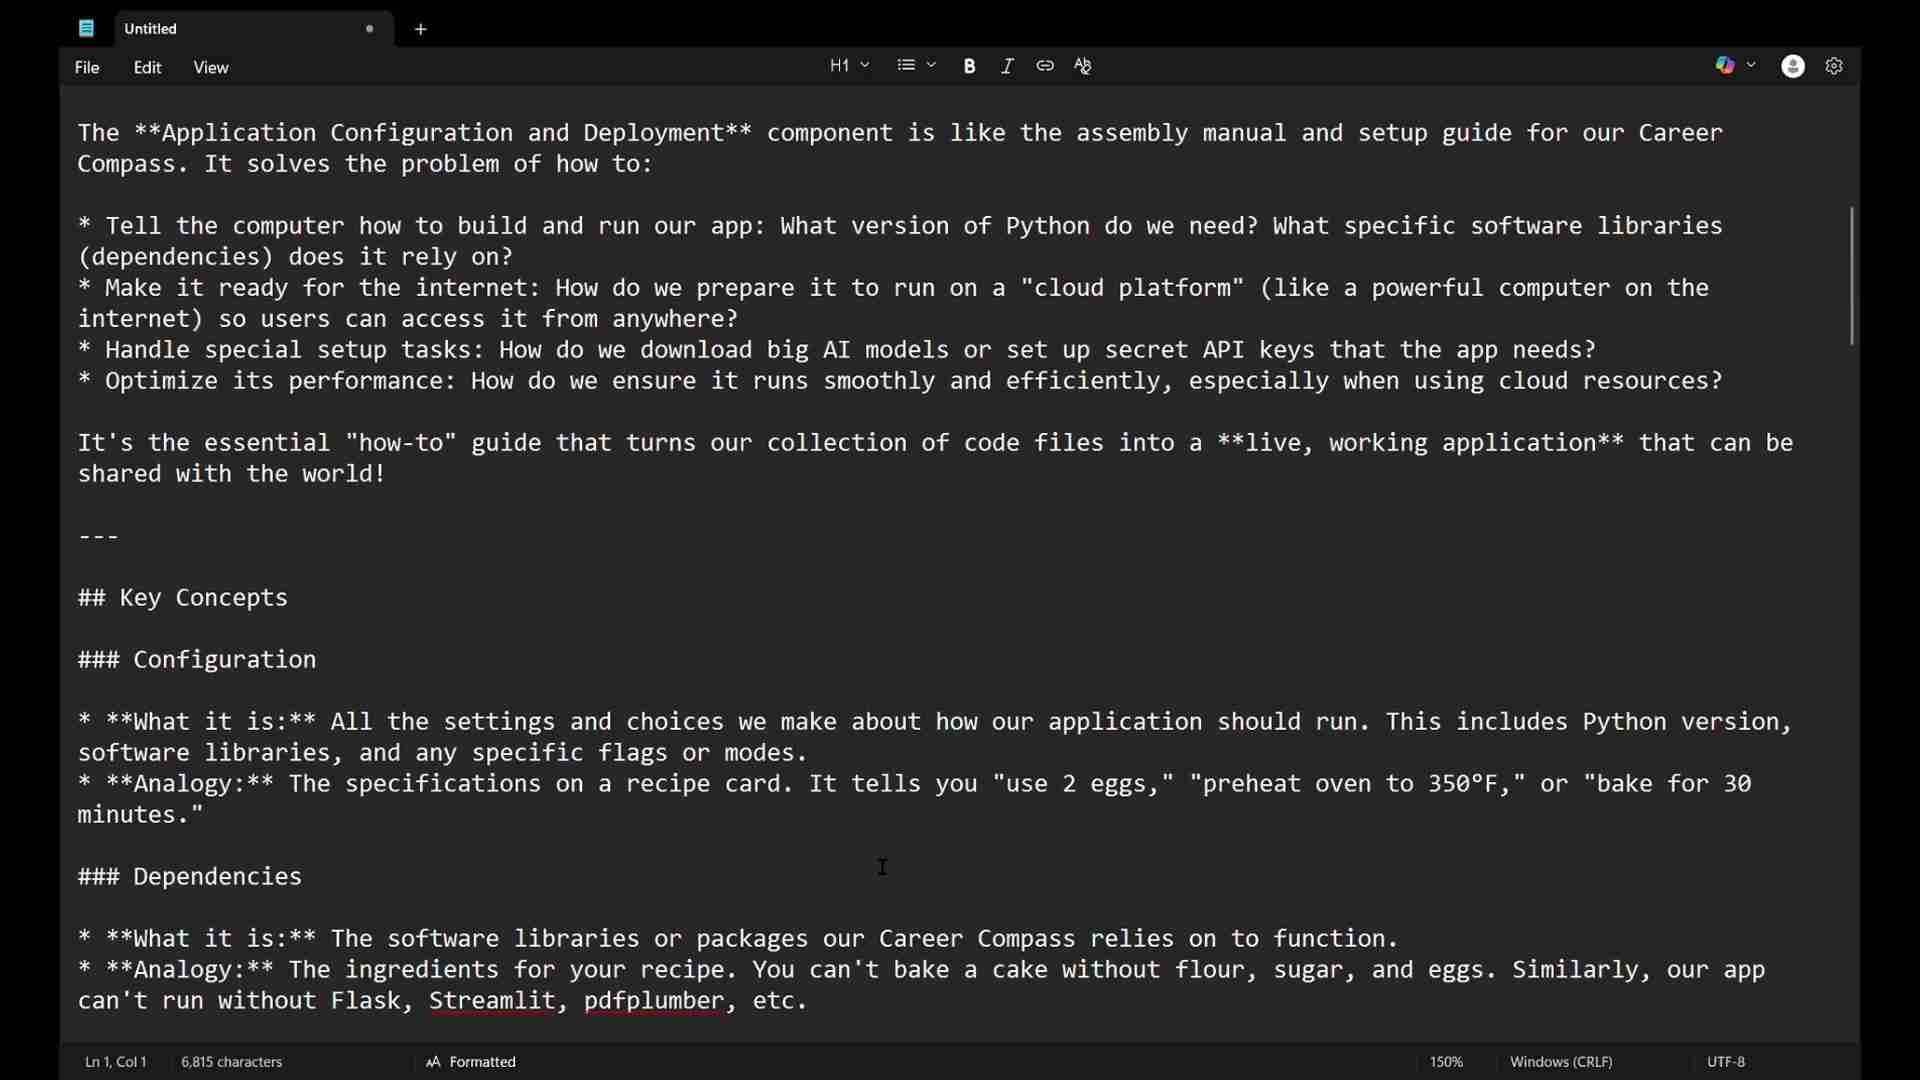1920x1080 pixels.
Task: Click the Notepad app icon in title bar
Action: point(87,29)
